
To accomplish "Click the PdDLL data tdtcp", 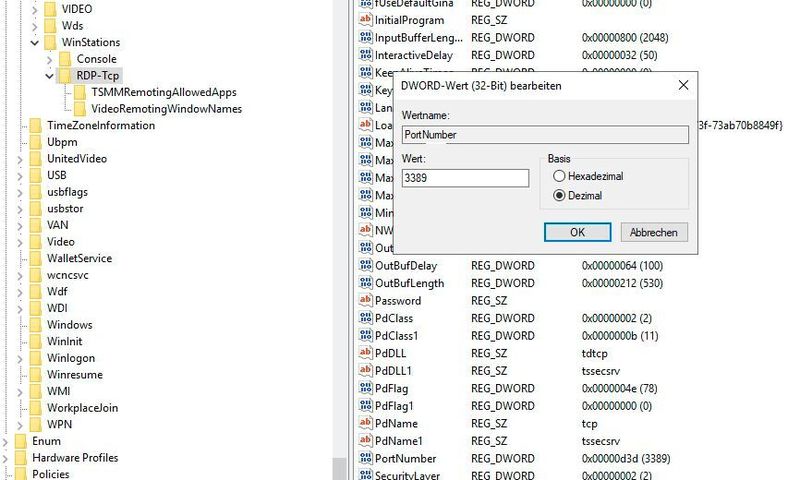I will click(x=594, y=353).
